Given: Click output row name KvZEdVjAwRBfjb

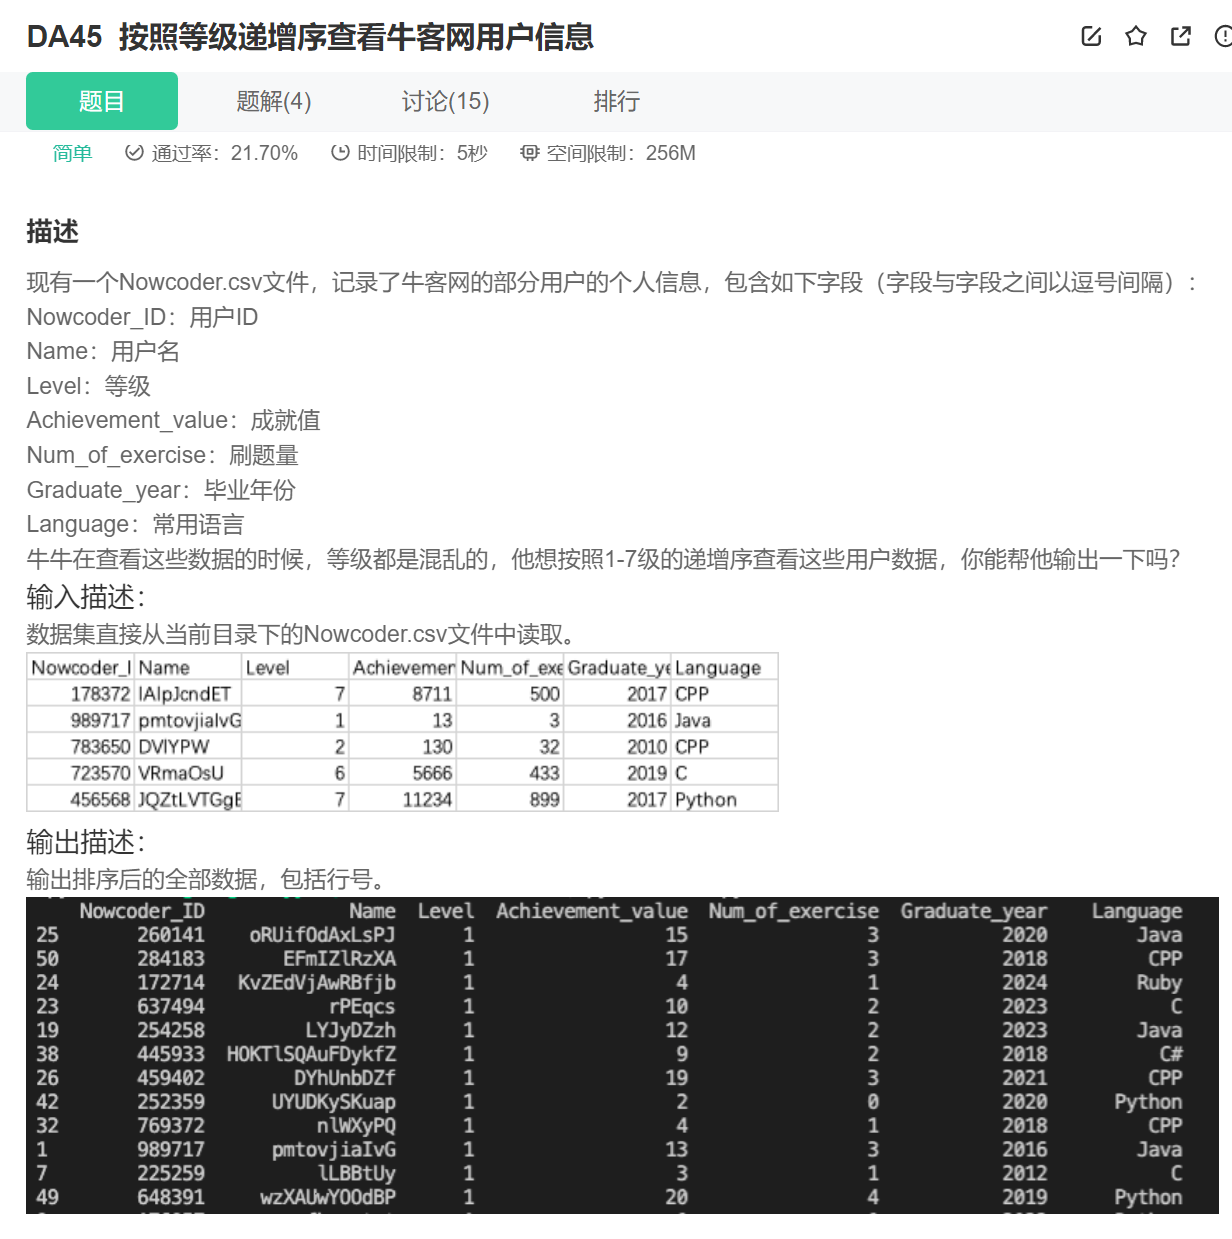Looking at the screenshot, I should 317,983.
